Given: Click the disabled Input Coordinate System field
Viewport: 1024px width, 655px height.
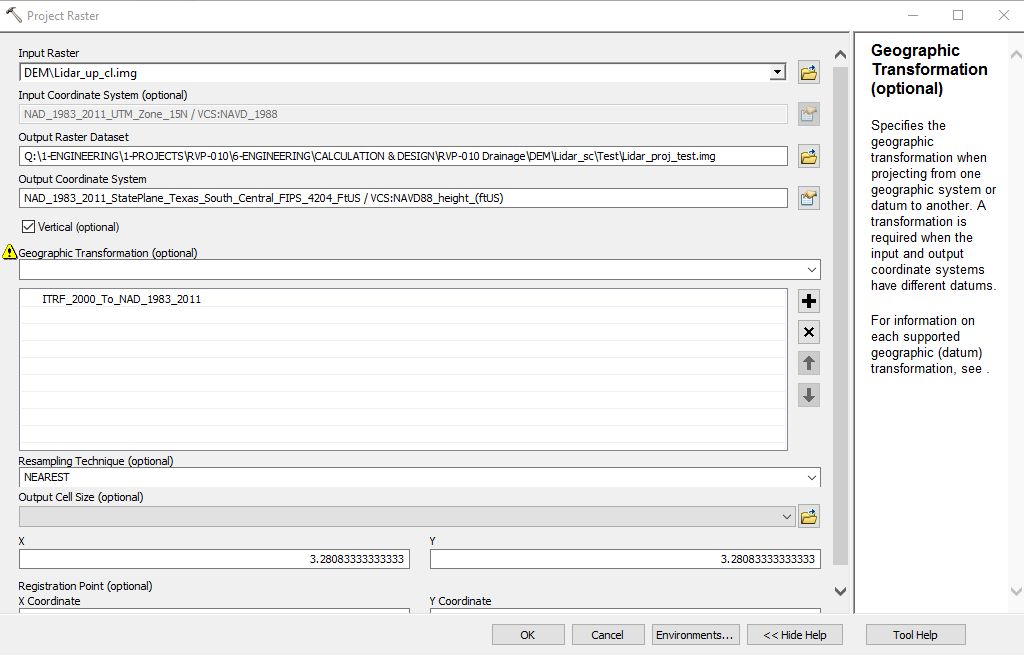Looking at the screenshot, I should click(x=403, y=114).
